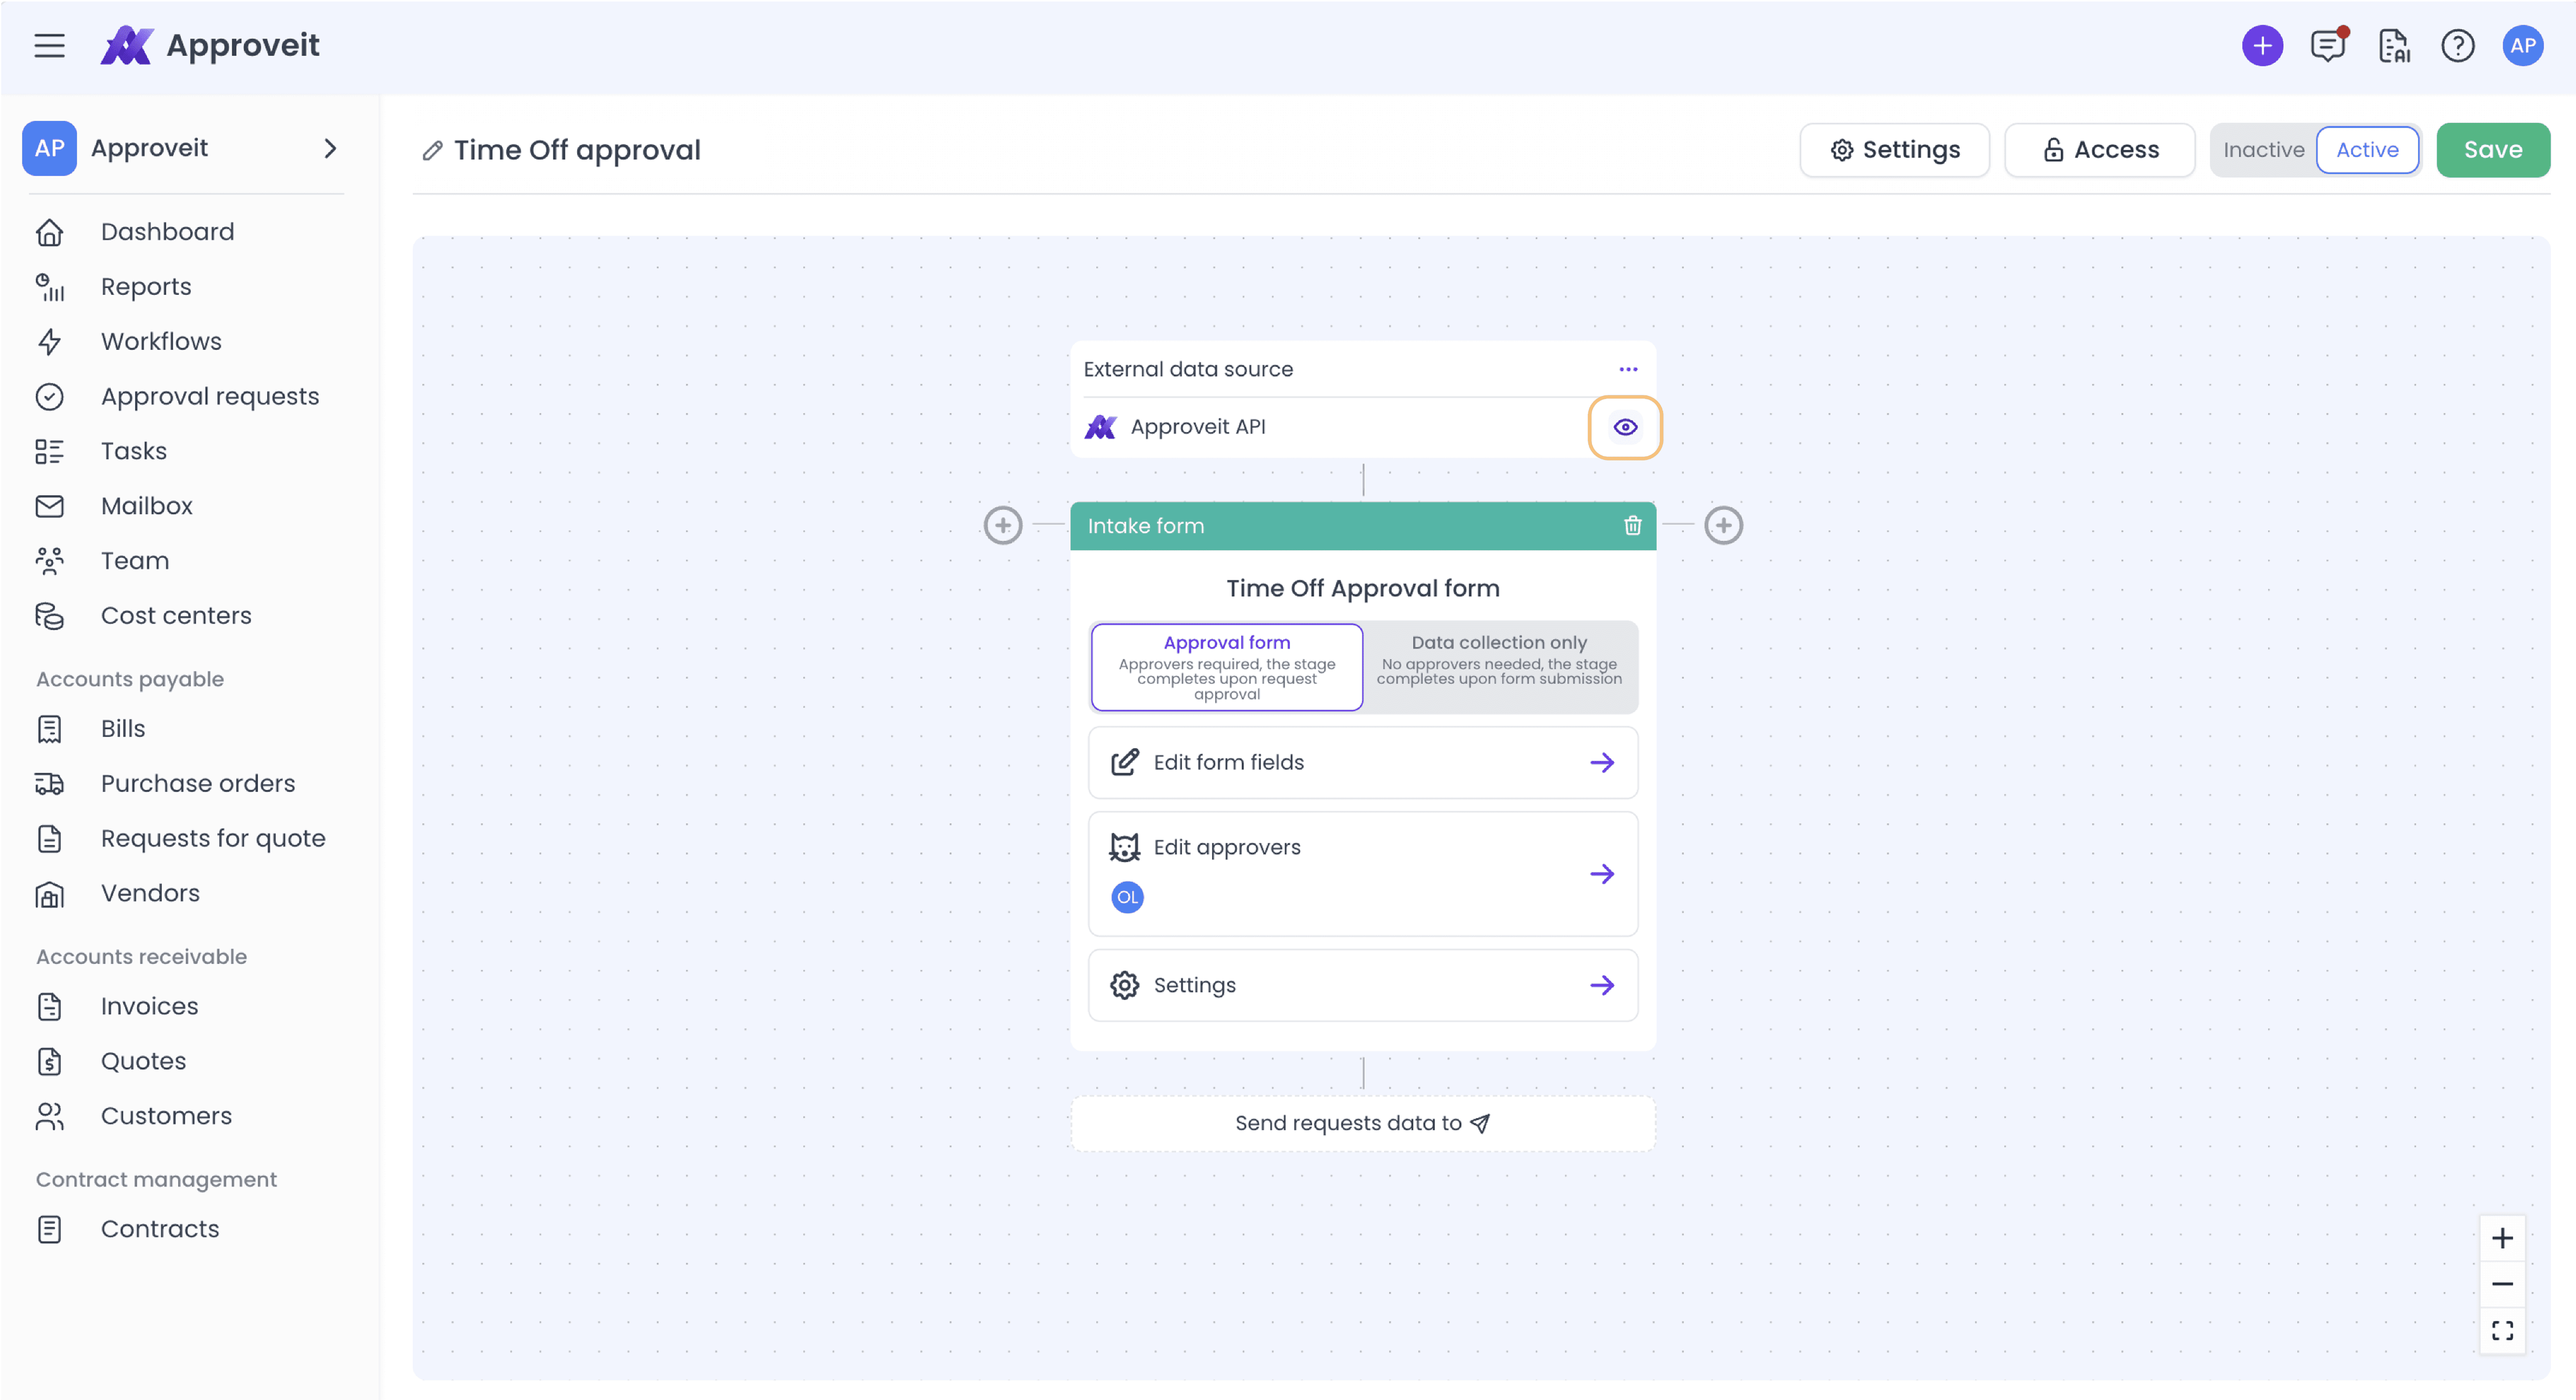The height and width of the screenshot is (1400, 2576).
Task: Click the Approveit logo in header
Action: [210, 46]
